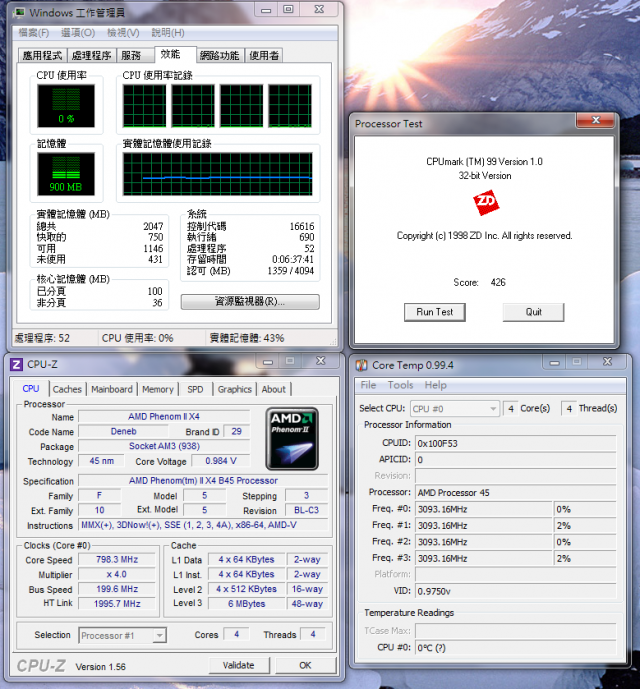
Task: Open the SPD tab in CPU-Z
Action: (195, 389)
